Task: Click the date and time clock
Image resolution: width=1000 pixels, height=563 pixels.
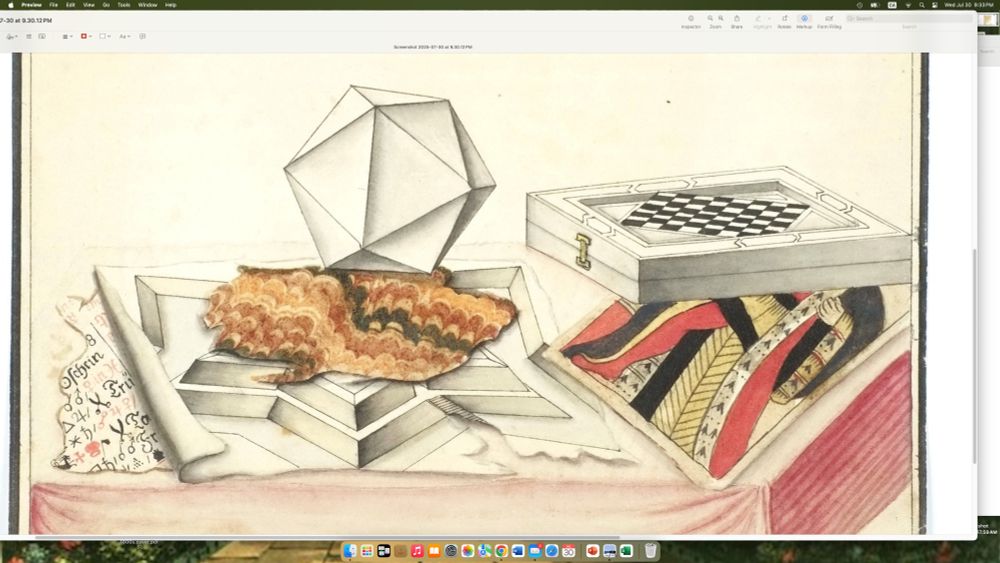Action: click(969, 4)
